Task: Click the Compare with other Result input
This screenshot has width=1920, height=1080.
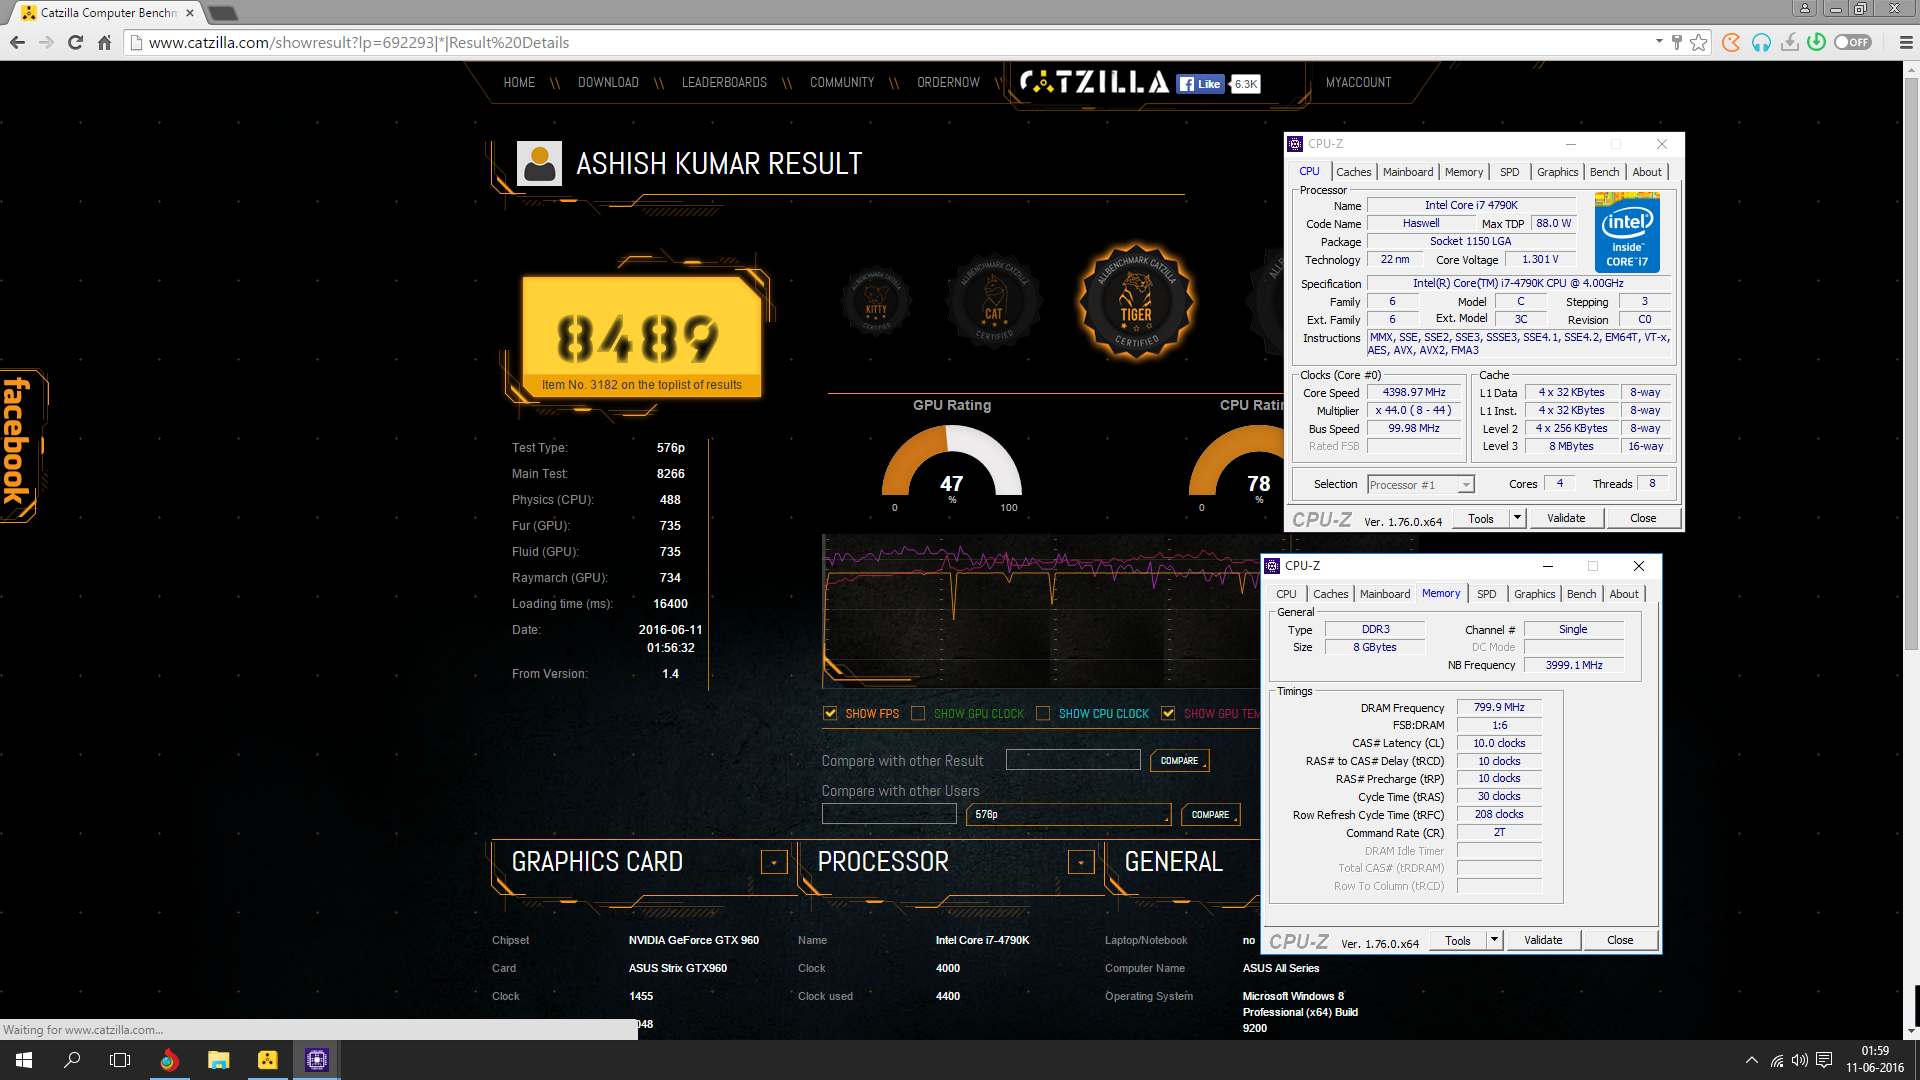Action: [1073, 760]
